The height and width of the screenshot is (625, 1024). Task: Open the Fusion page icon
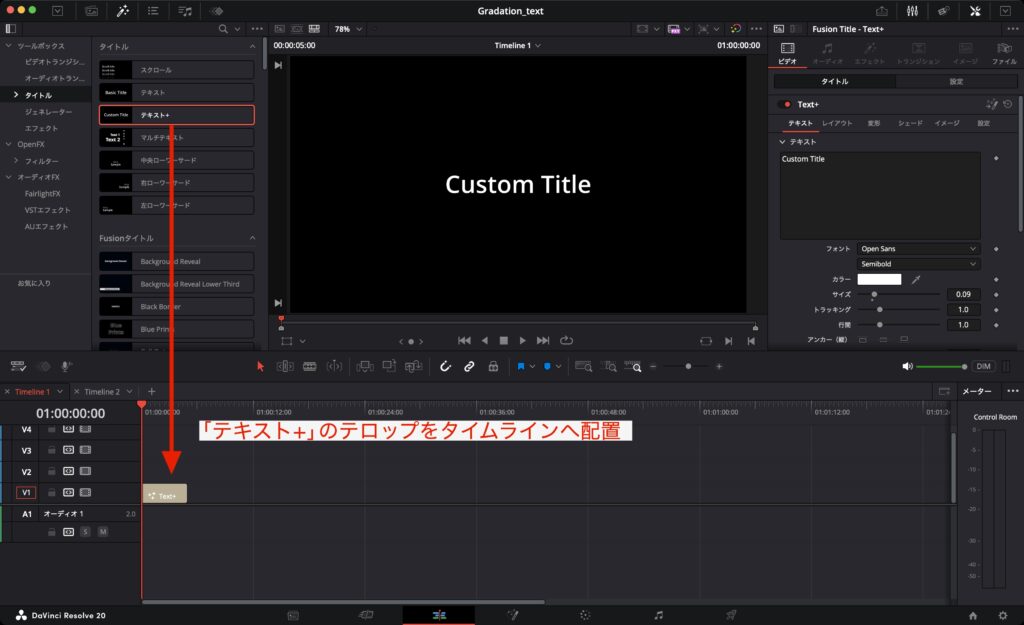[513, 615]
